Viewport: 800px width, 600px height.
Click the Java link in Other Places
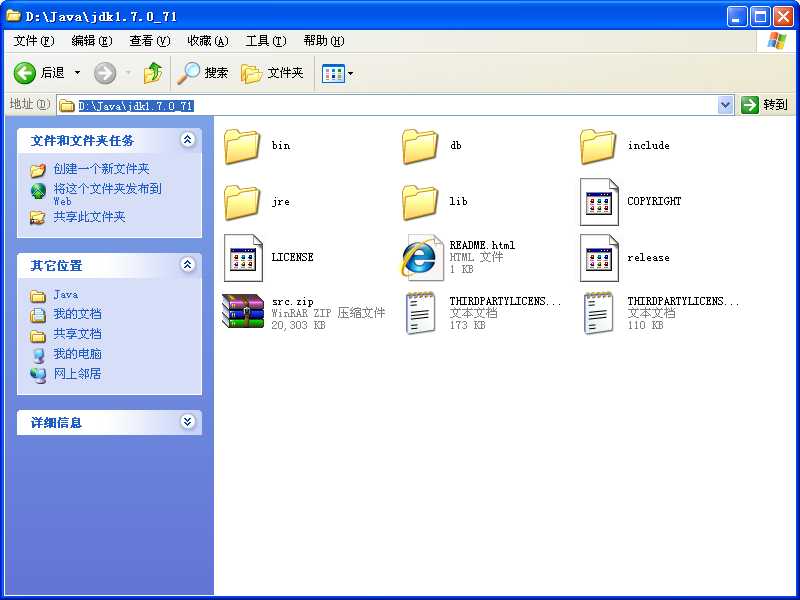66,295
